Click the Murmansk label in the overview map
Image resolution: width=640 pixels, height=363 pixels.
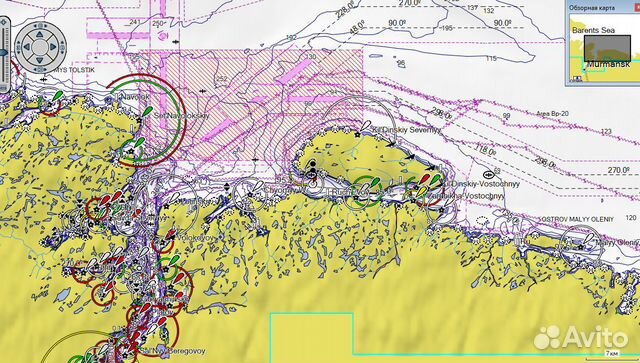tap(608, 65)
